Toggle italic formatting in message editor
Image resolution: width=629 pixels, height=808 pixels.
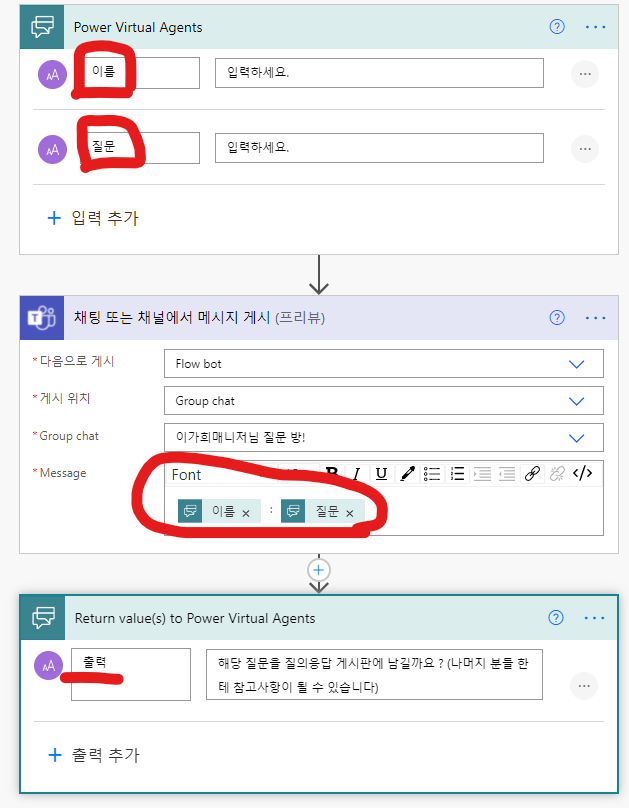pyautogui.click(x=356, y=474)
